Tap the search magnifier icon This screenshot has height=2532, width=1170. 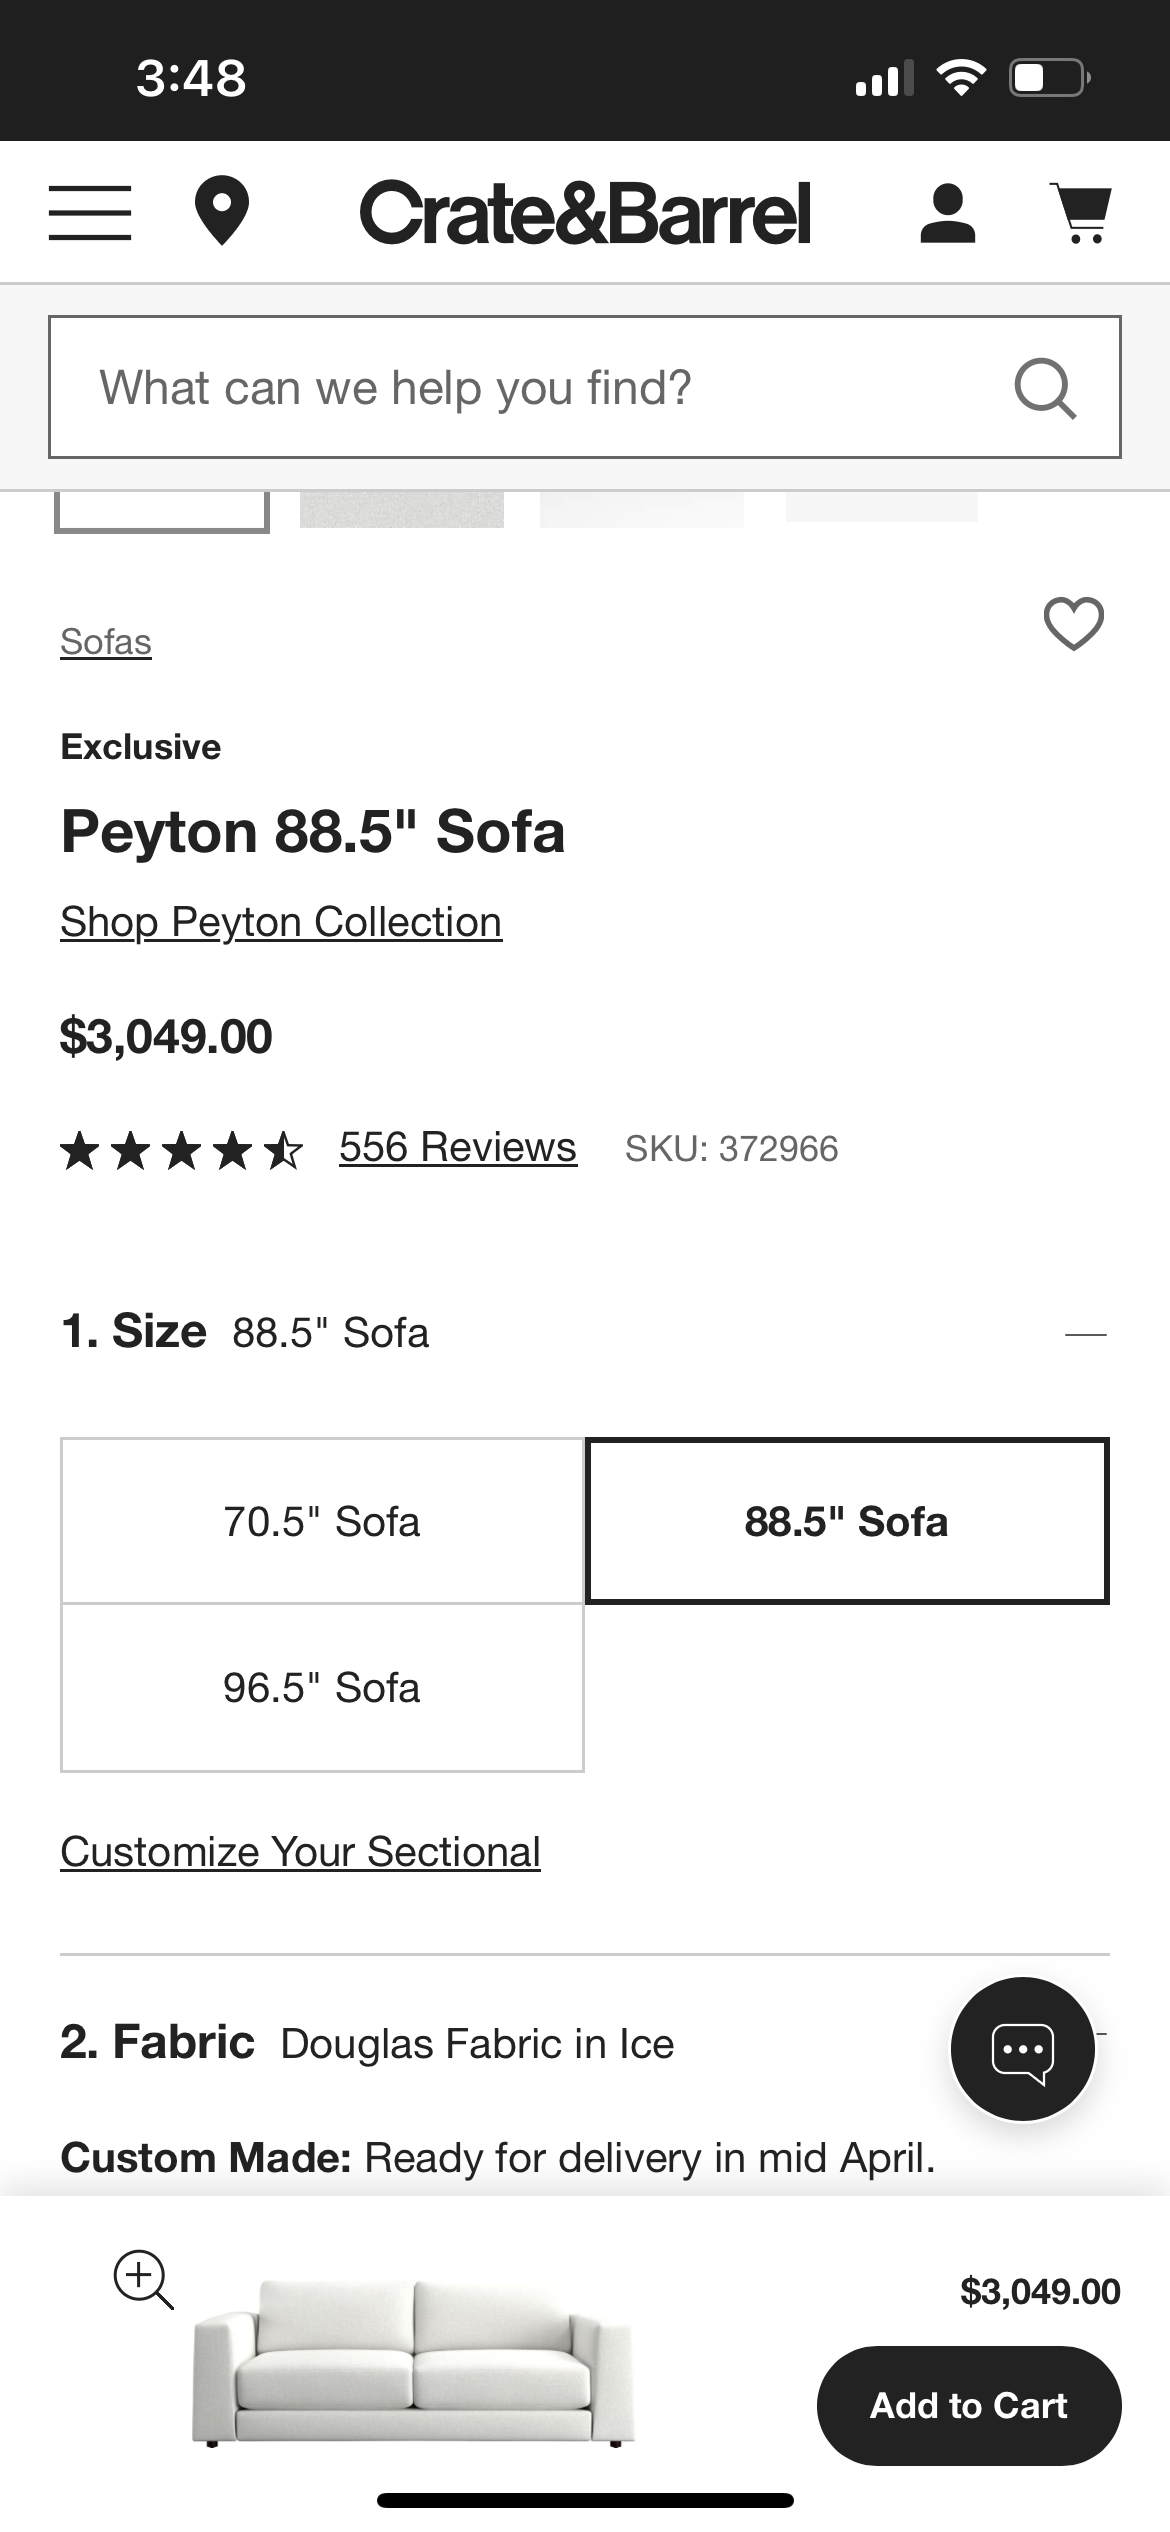pyautogui.click(x=1045, y=388)
